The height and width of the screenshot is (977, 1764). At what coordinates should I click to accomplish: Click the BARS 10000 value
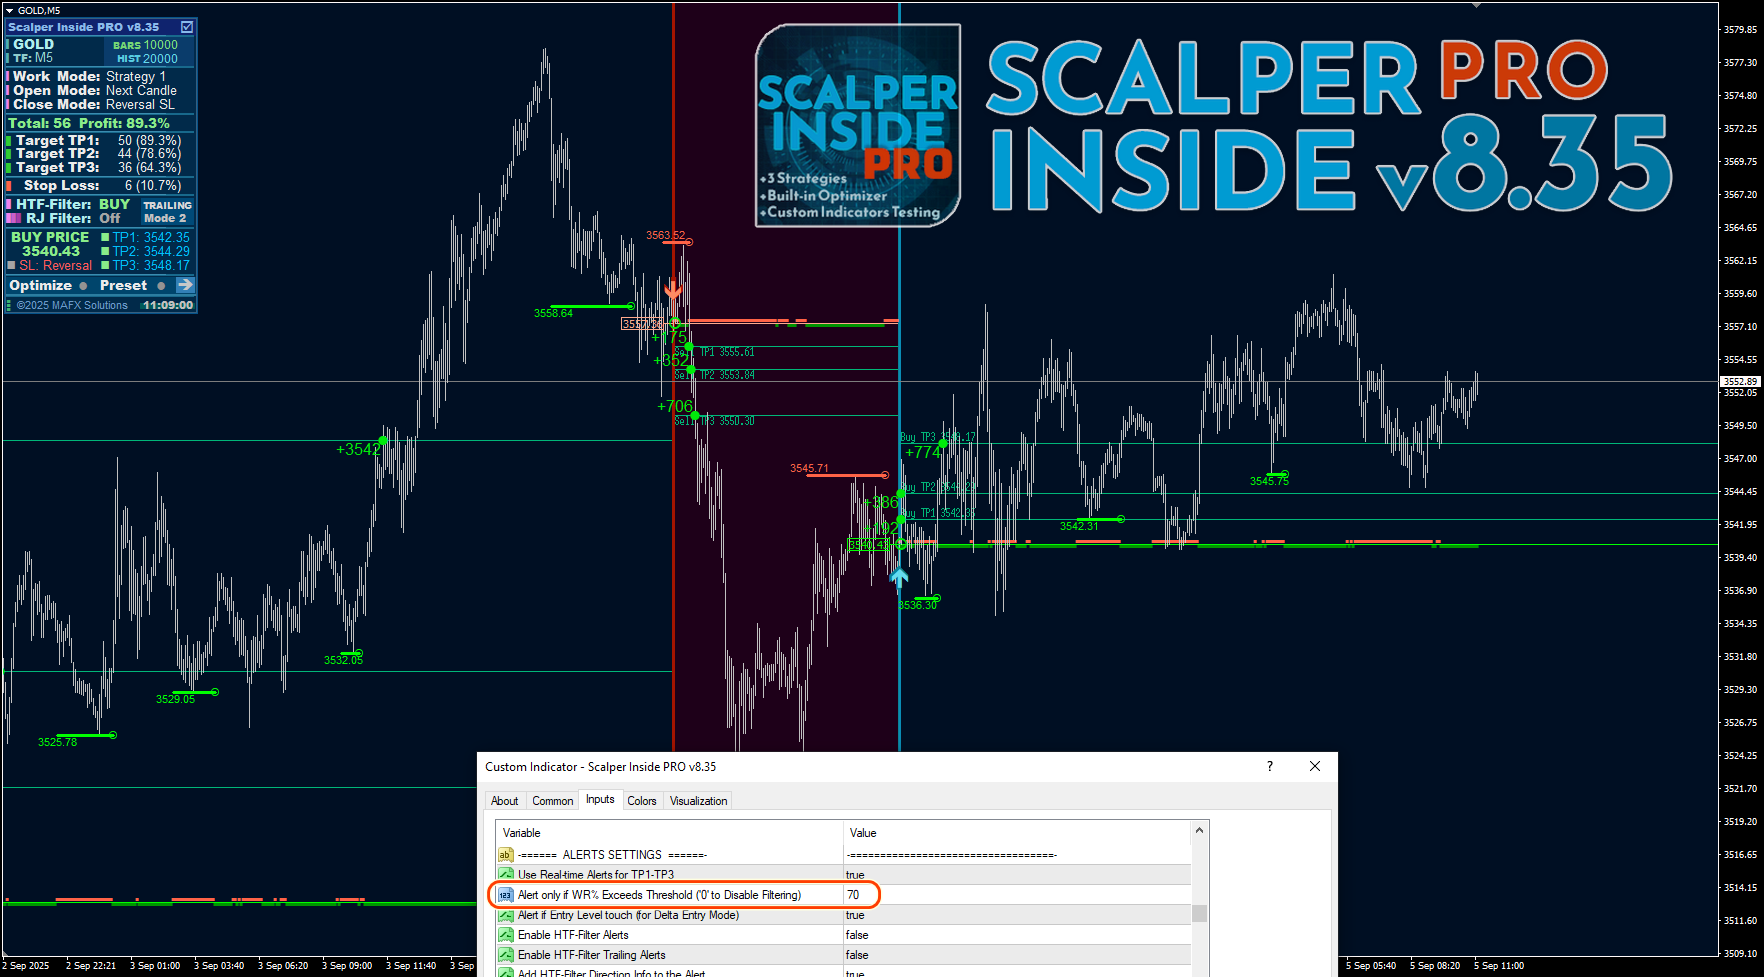(145, 45)
